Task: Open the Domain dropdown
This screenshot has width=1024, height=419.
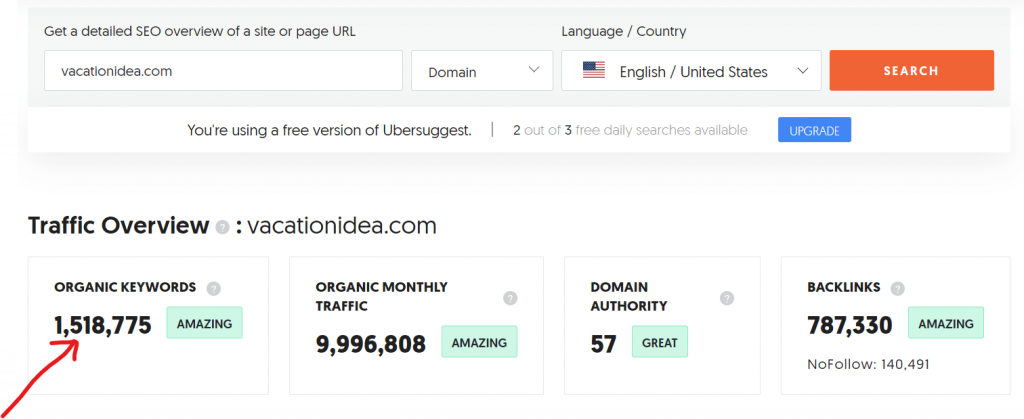Action: [x=482, y=70]
